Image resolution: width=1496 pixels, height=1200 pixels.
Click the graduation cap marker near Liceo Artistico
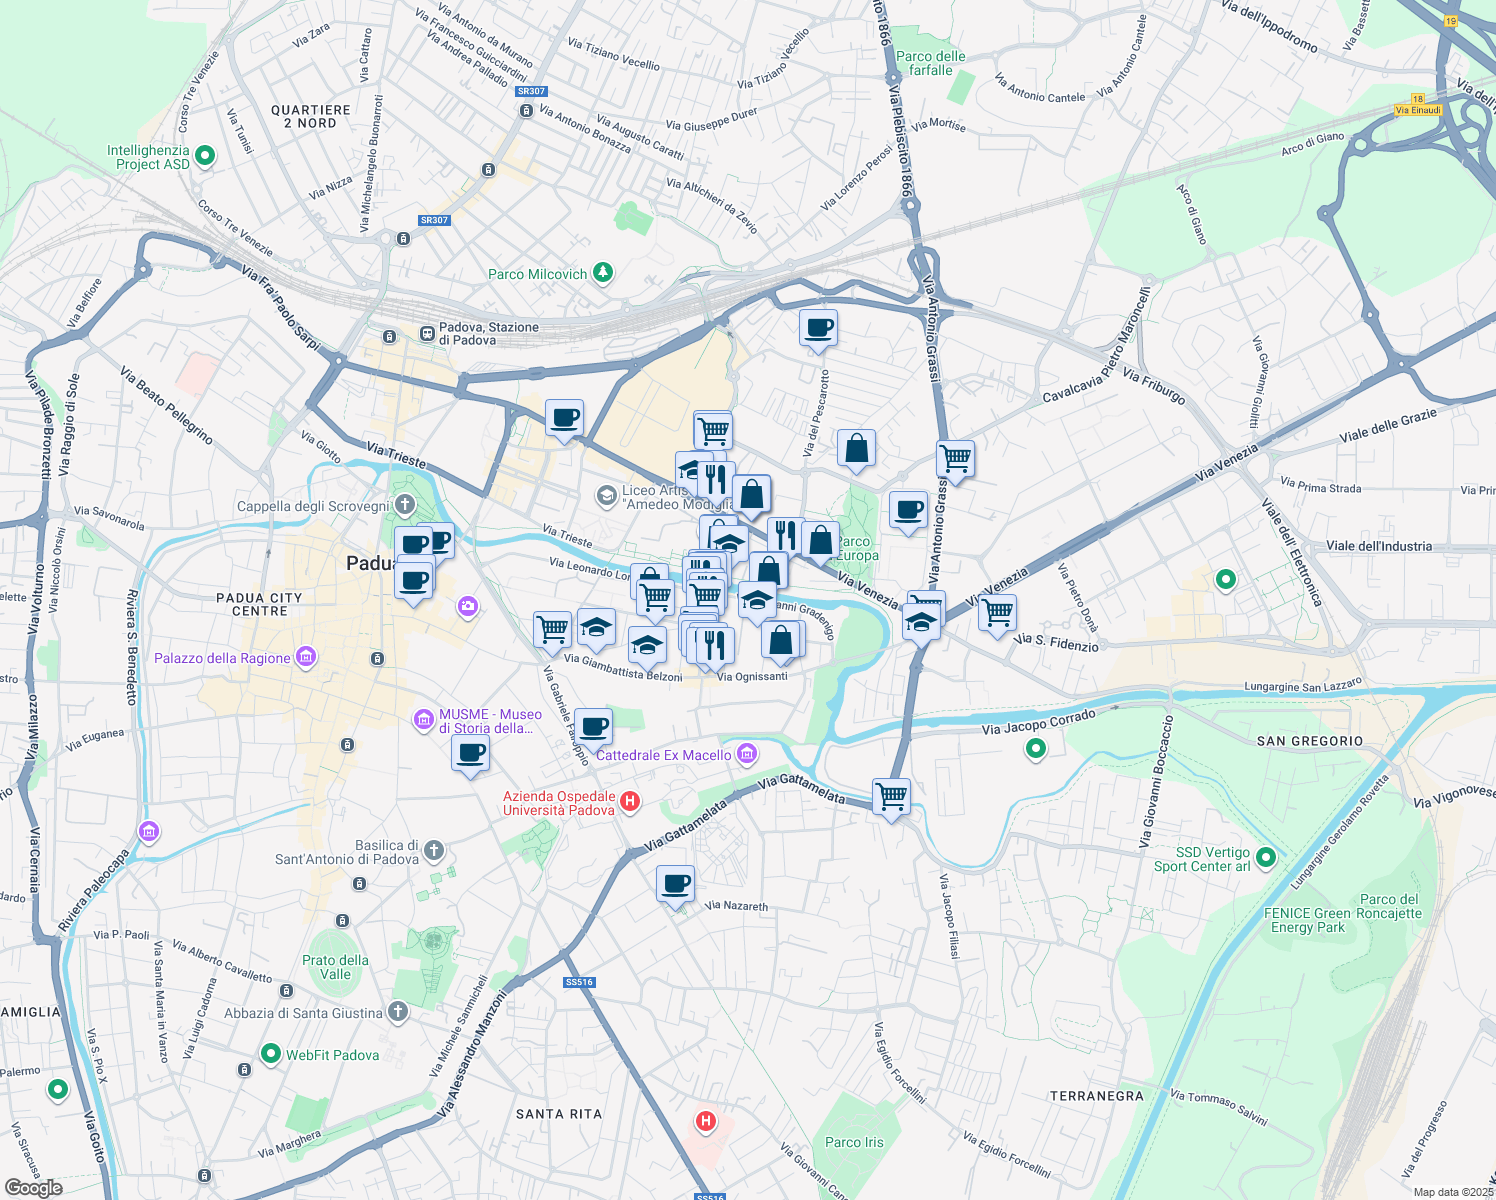click(690, 468)
